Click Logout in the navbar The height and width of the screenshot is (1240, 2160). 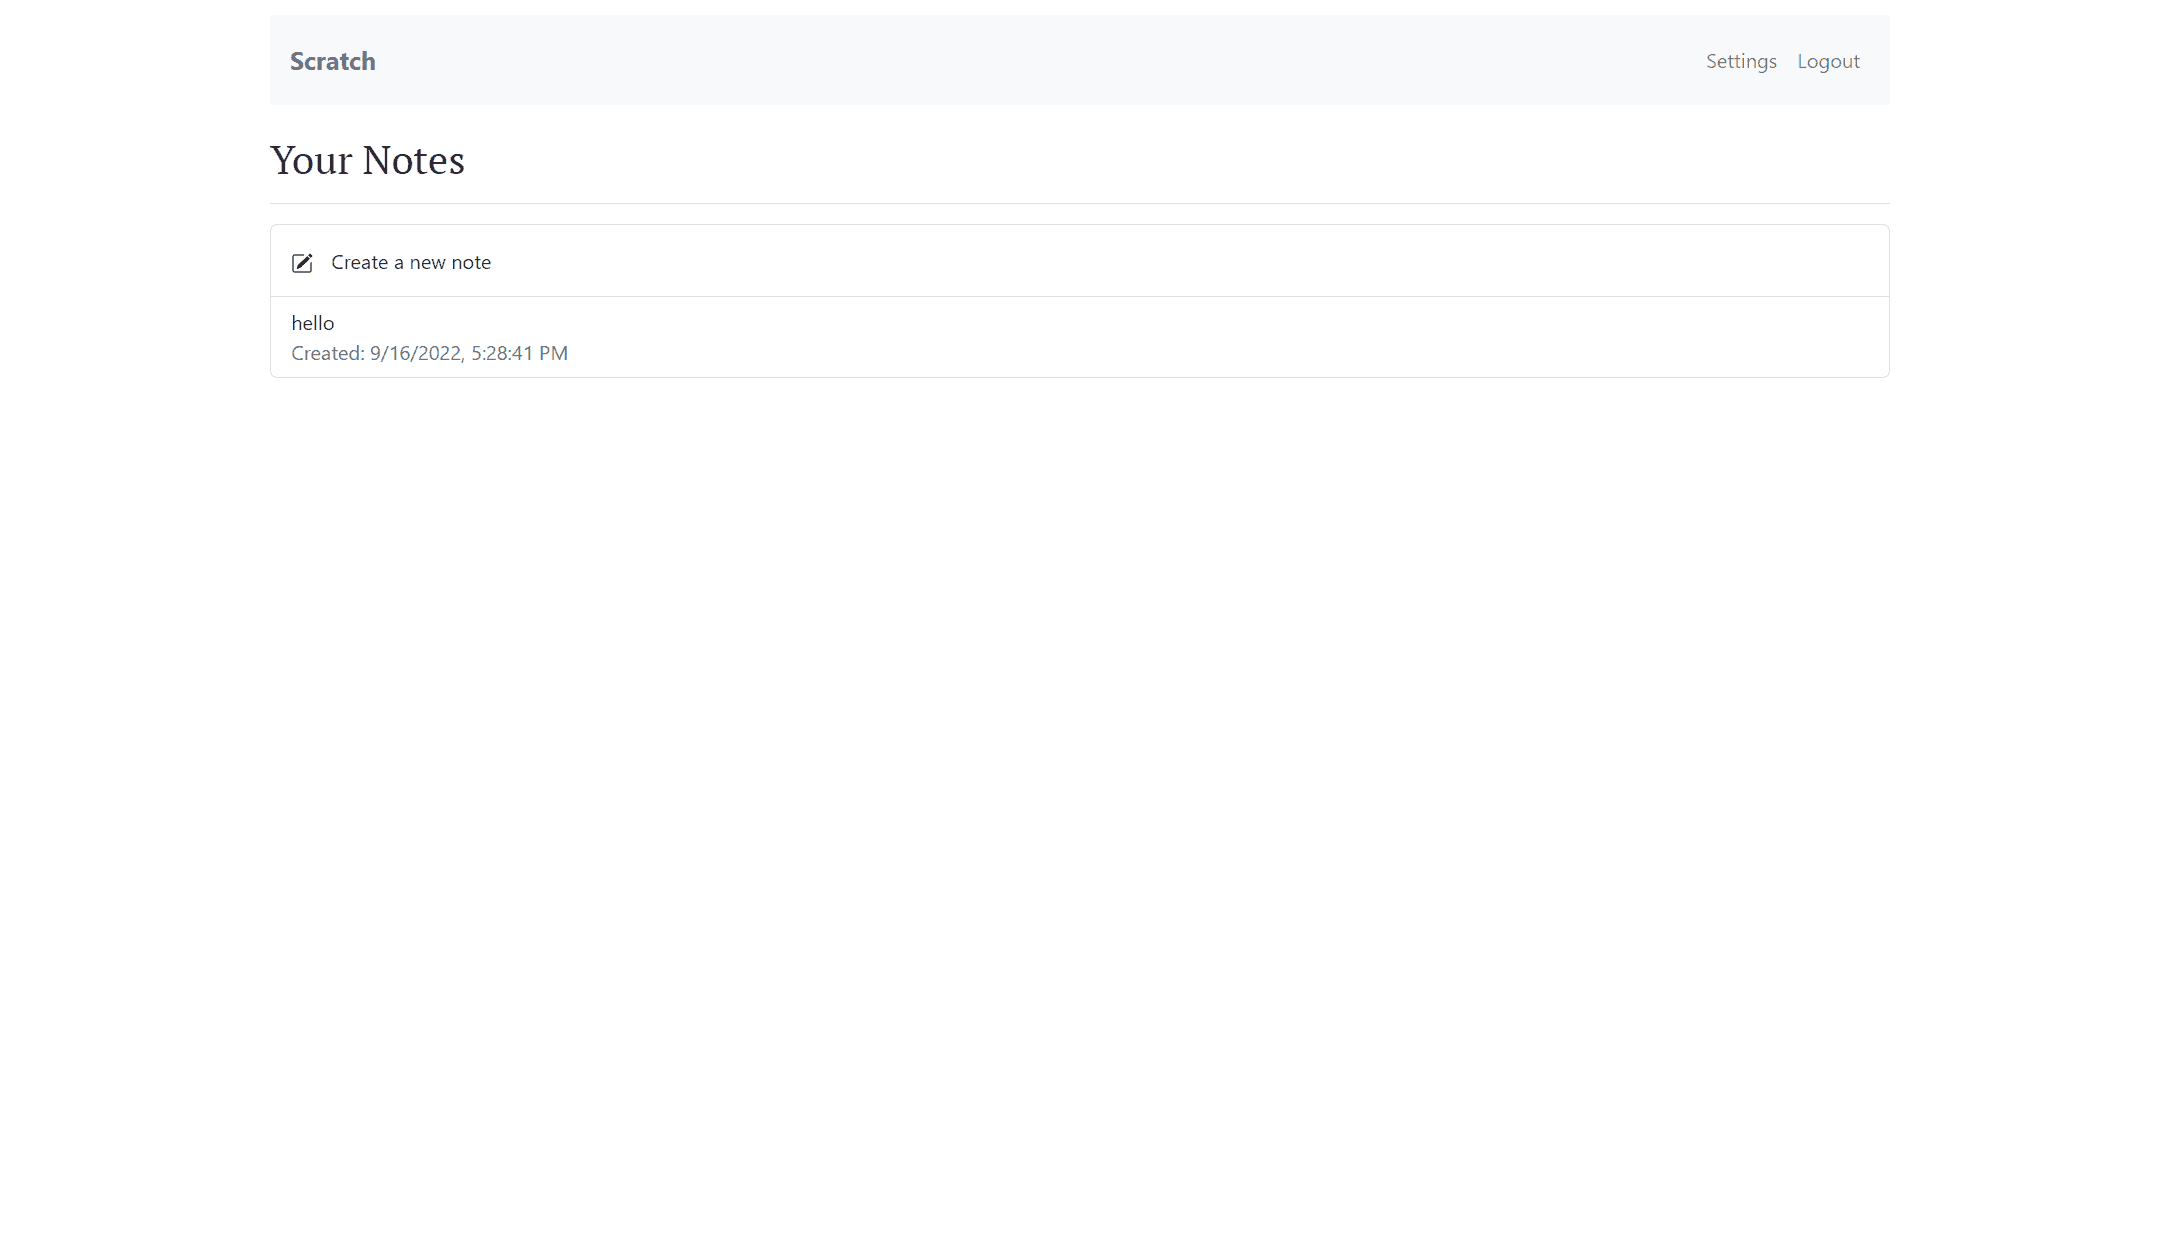(x=1828, y=61)
